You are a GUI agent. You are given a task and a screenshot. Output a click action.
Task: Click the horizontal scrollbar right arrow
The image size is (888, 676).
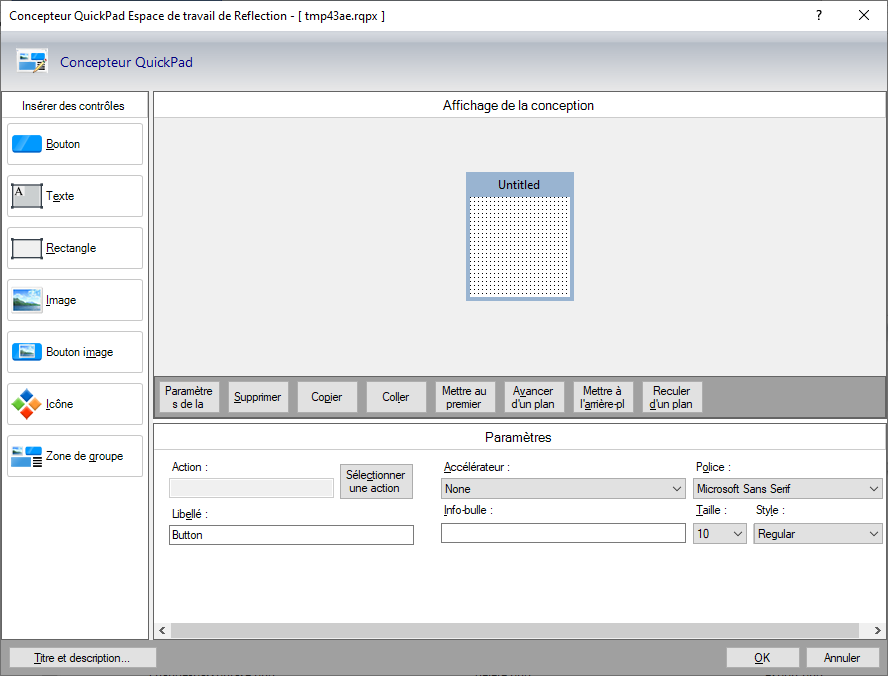pyautogui.click(x=877, y=630)
